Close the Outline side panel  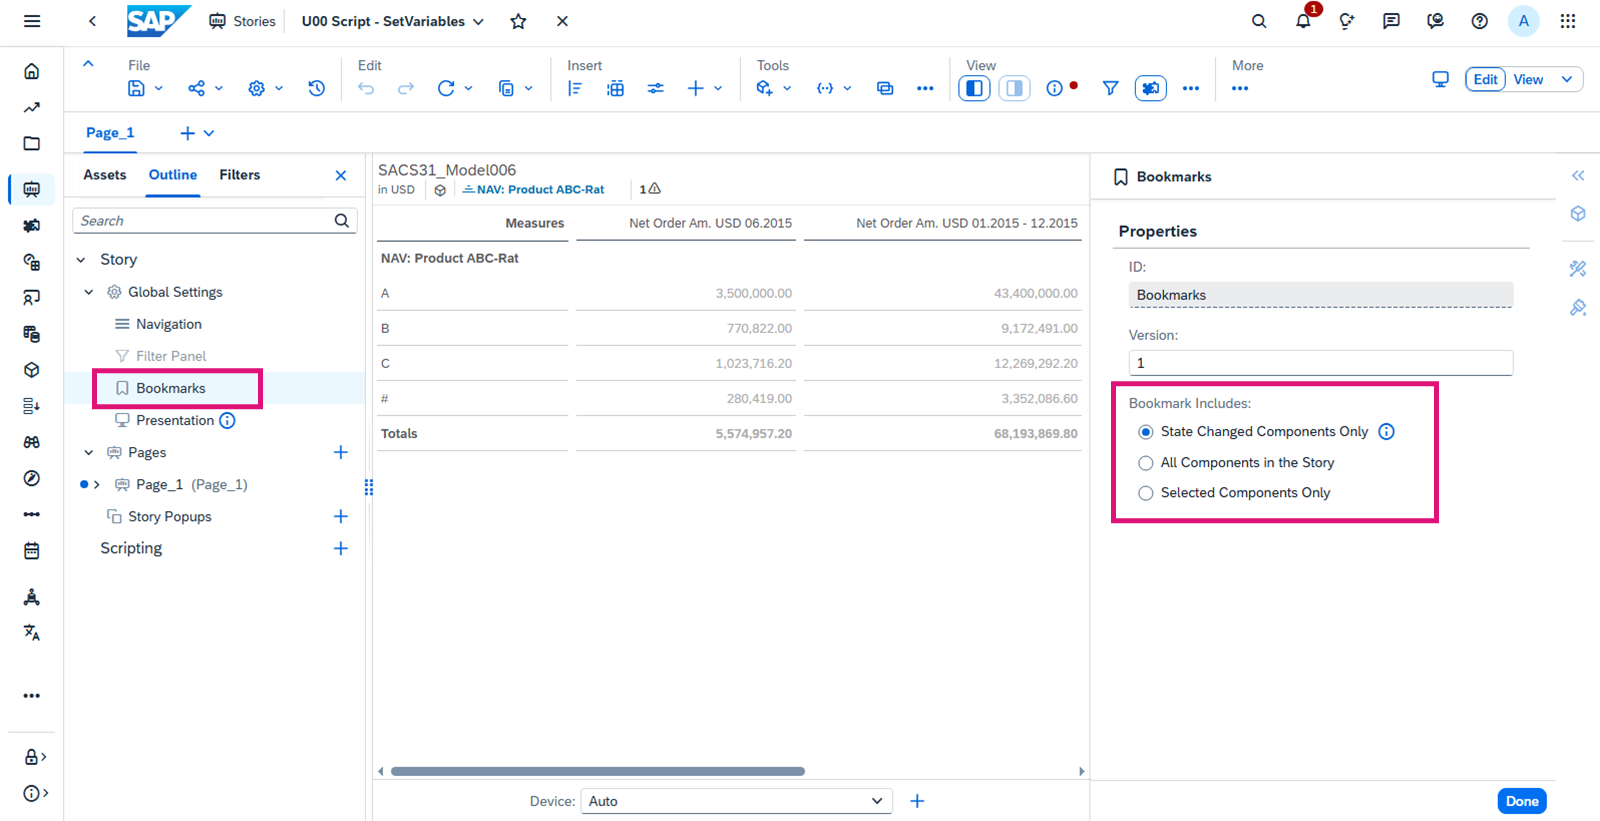pos(341,176)
